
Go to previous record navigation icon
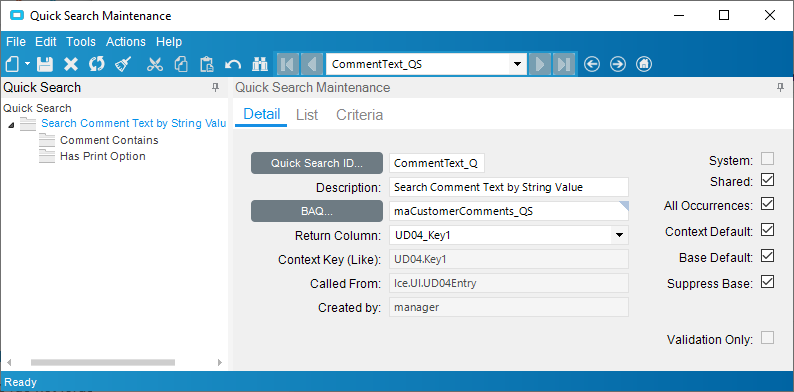coord(311,64)
